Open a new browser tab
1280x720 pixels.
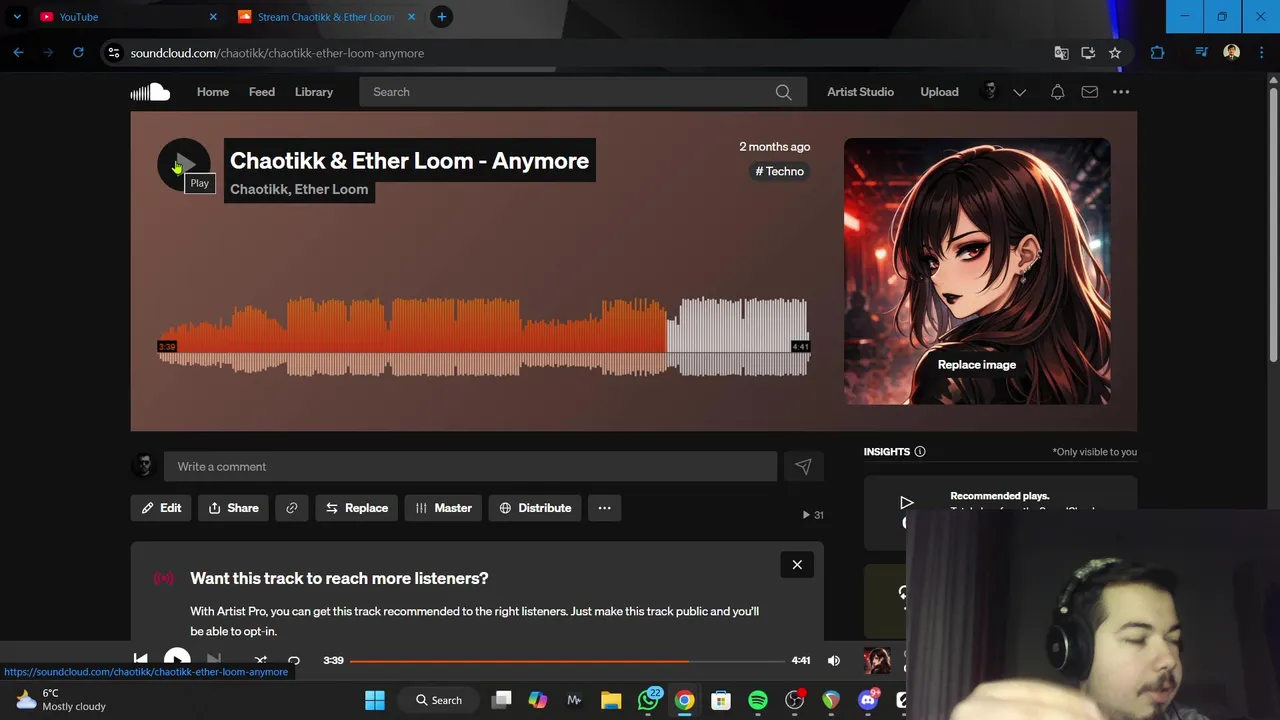tap(442, 17)
